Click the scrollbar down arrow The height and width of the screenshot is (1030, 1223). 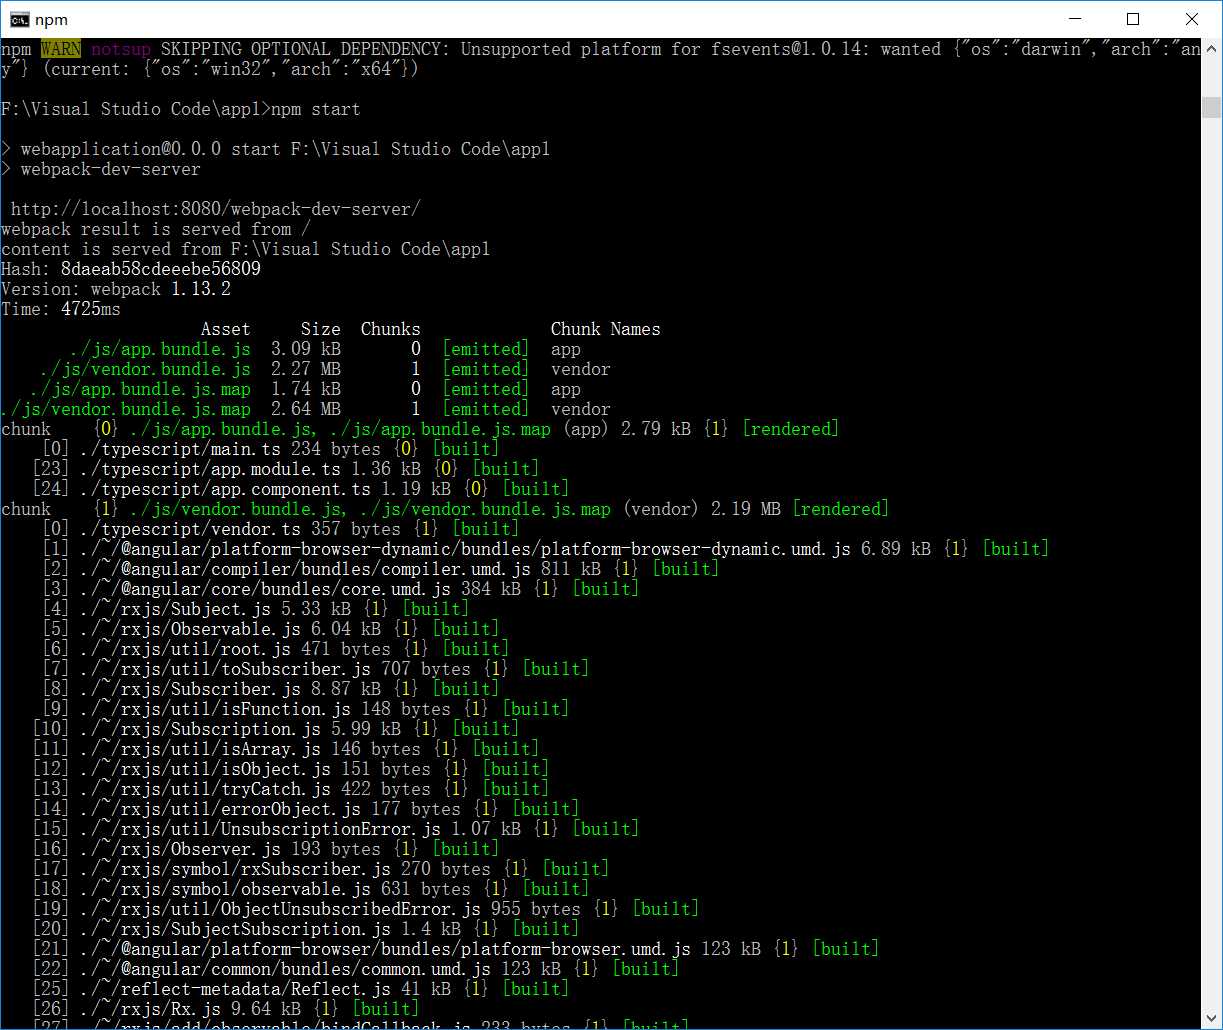(1211, 1019)
